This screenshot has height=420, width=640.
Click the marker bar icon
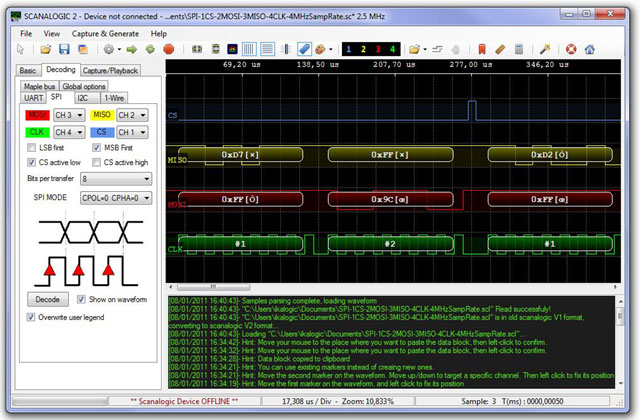(286, 49)
